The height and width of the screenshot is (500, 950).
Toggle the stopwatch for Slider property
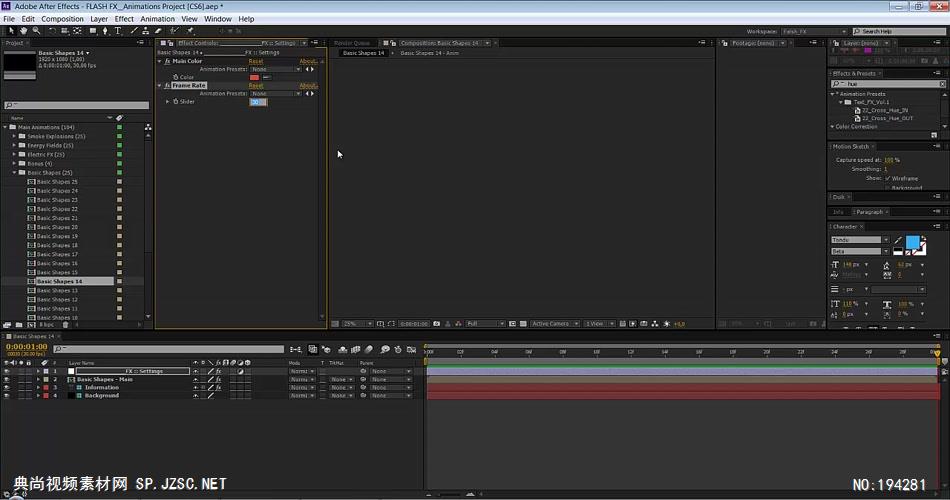pyautogui.click(x=176, y=101)
